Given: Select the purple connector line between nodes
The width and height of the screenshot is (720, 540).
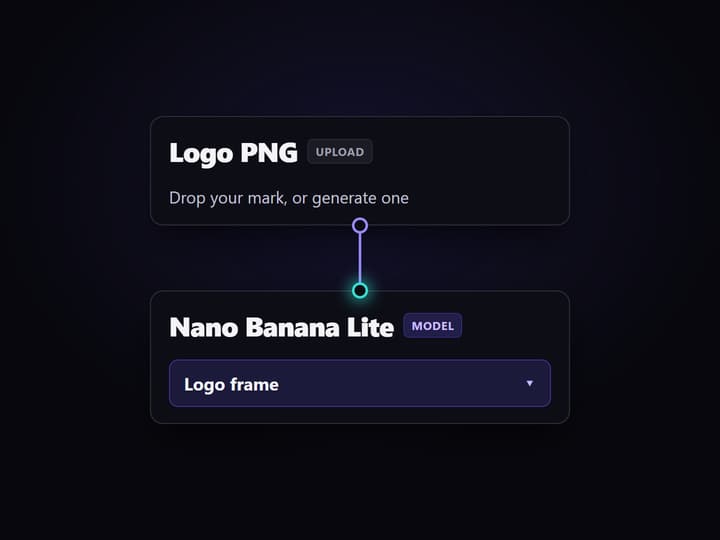Looking at the screenshot, I should click(x=360, y=258).
